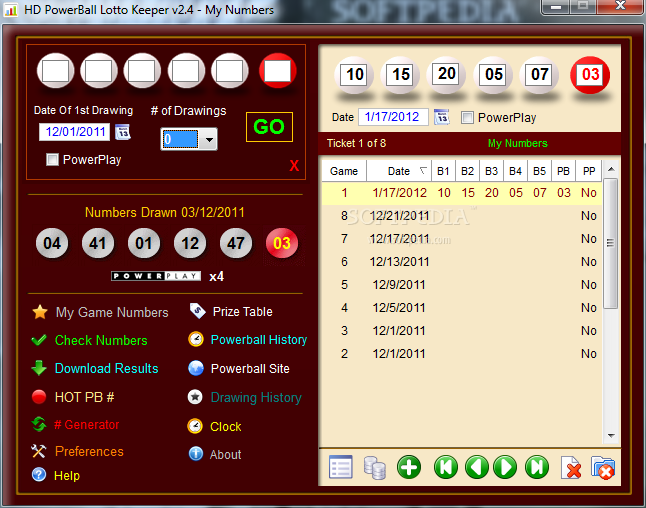Click the Powerball History clock icon
This screenshot has height=508, width=646.
click(196, 339)
